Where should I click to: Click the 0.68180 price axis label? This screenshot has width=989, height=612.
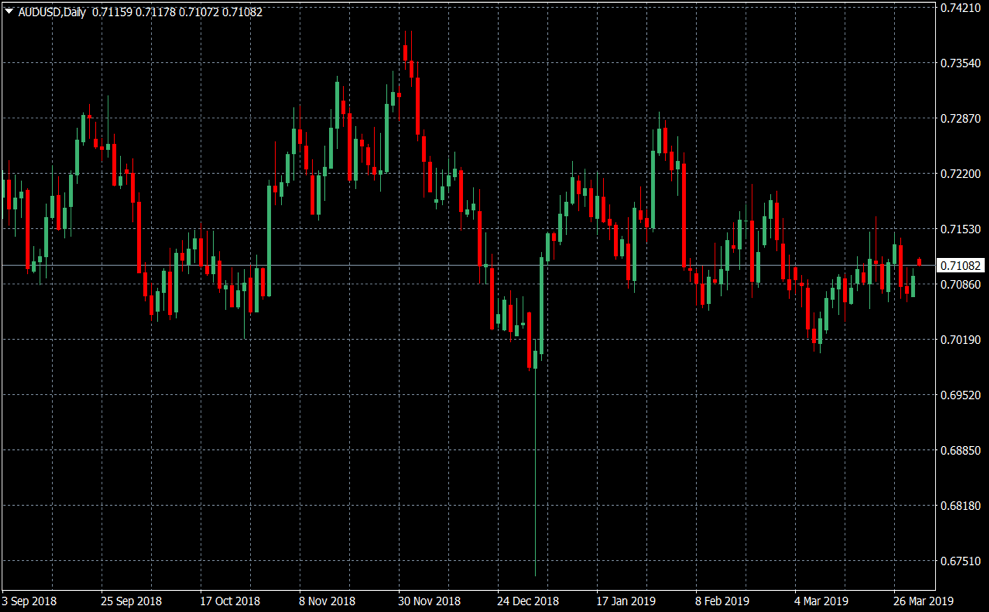(961, 505)
